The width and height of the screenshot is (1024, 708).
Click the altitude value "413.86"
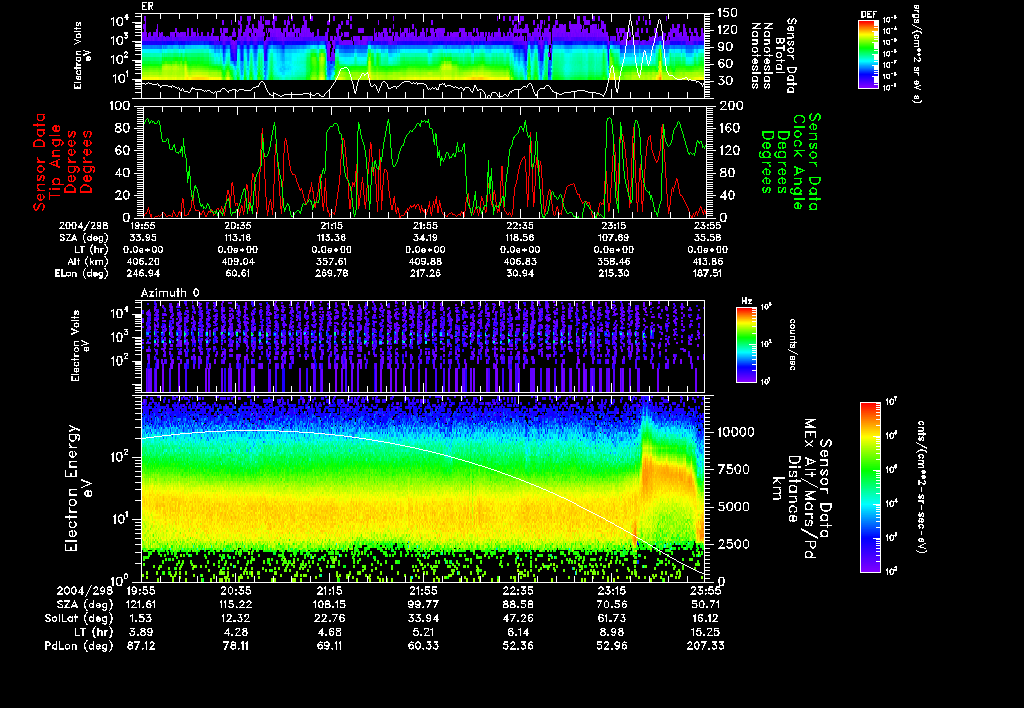(x=708, y=261)
